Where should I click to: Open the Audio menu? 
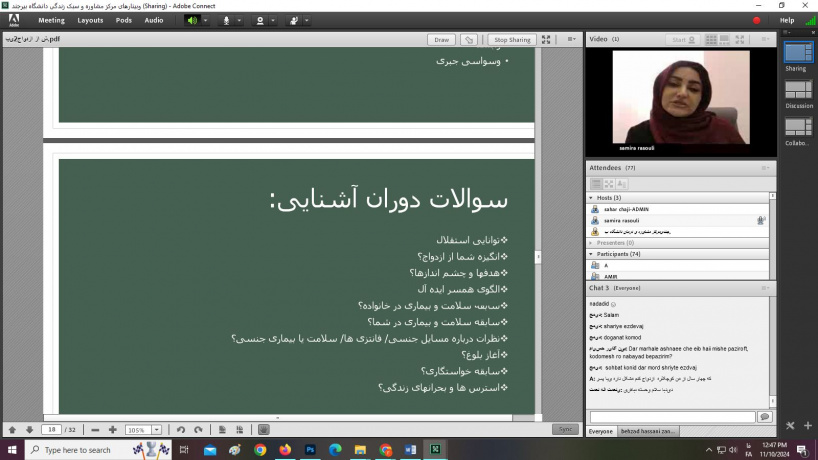[154, 20]
